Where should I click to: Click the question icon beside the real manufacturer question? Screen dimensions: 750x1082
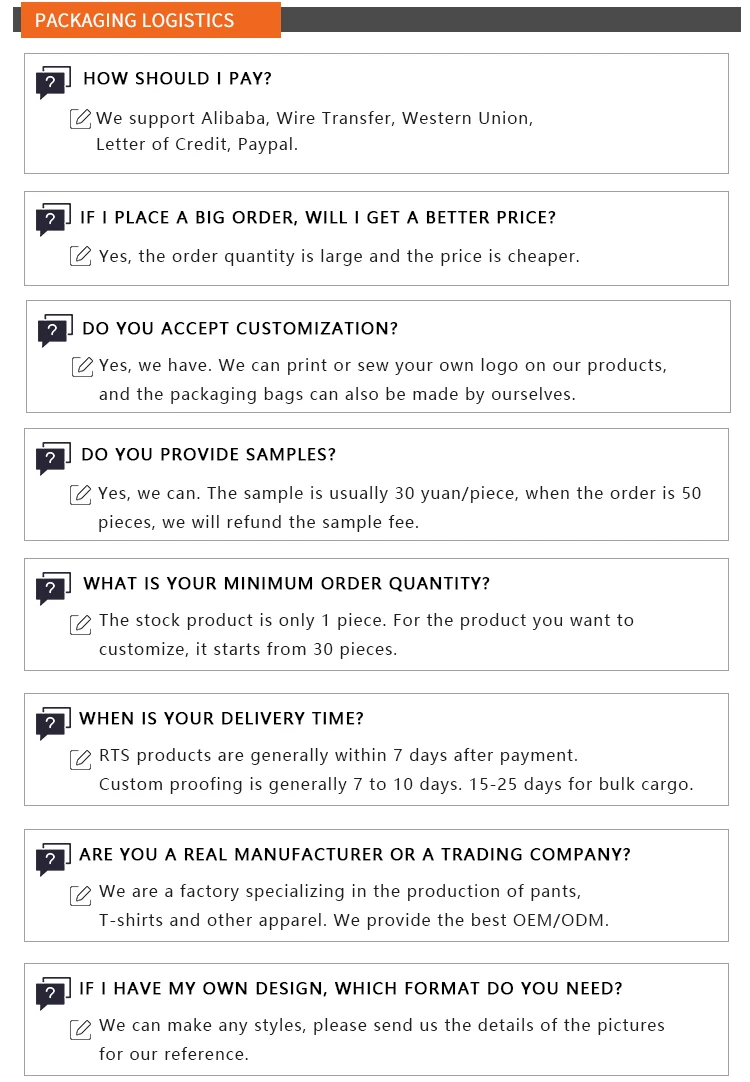coord(53,858)
